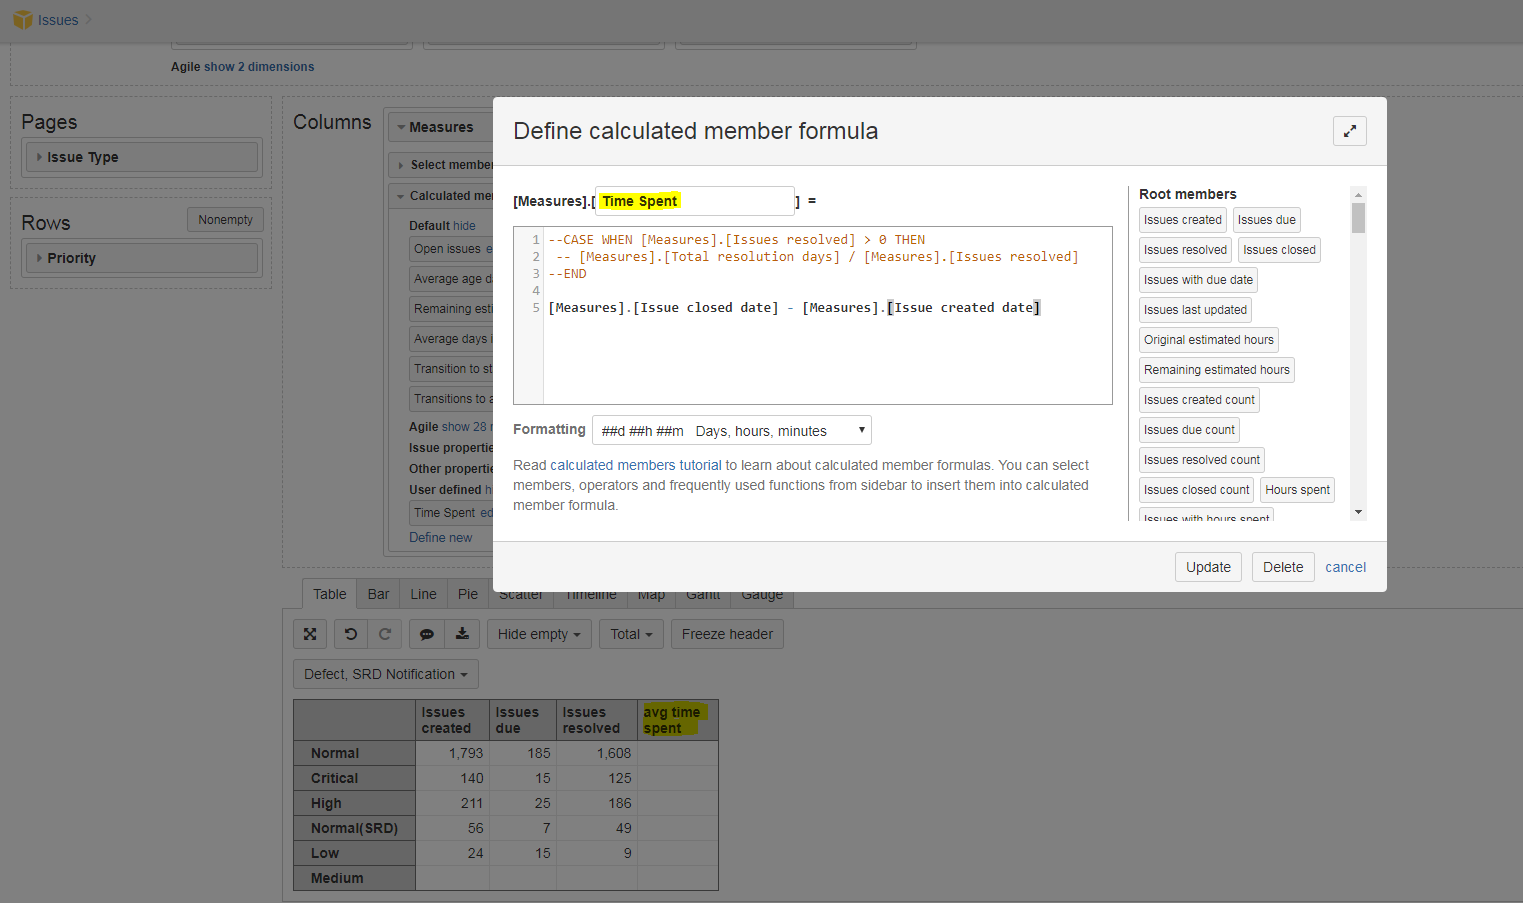Click the Issues created column header
The width and height of the screenshot is (1523, 903).
point(452,720)
